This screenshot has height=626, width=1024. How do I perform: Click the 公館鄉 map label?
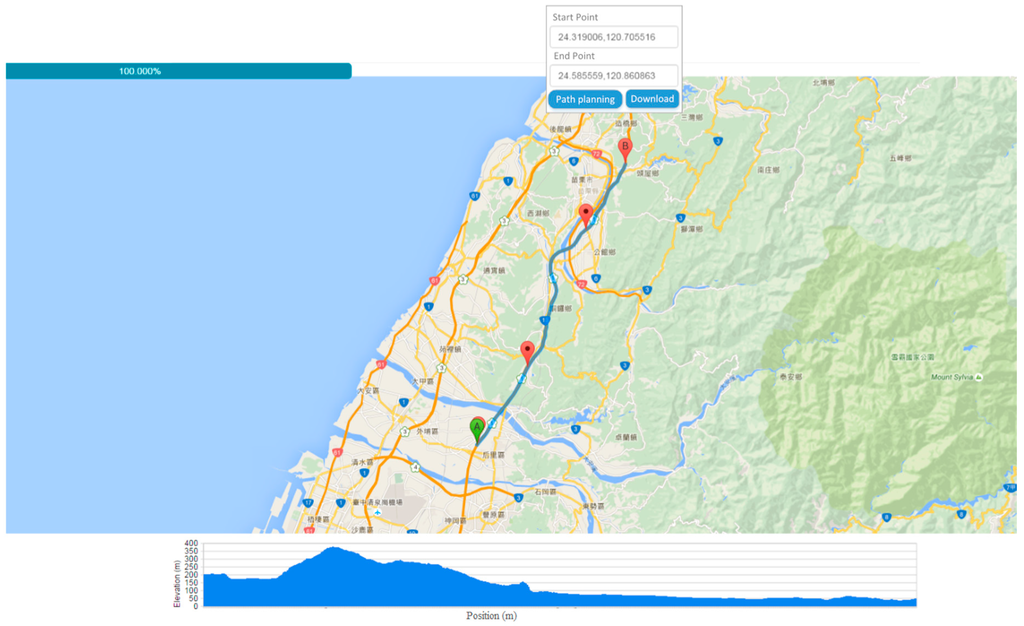pos(604,251)
